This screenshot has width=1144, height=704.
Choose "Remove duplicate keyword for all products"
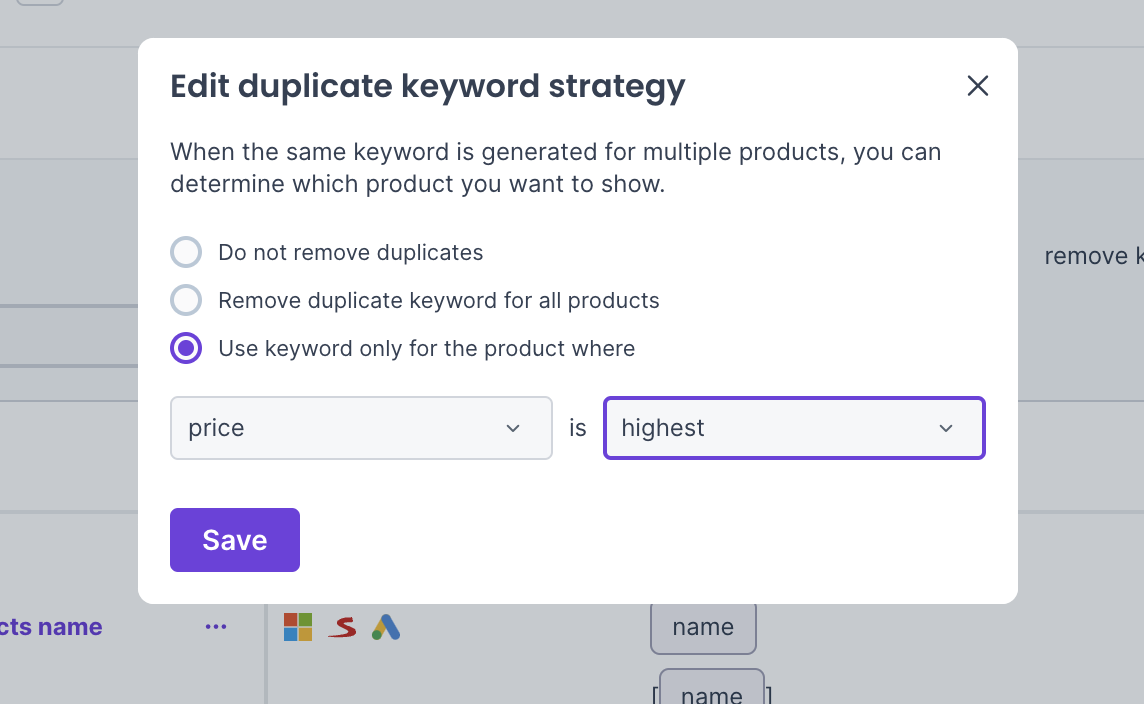coord(186,300)
